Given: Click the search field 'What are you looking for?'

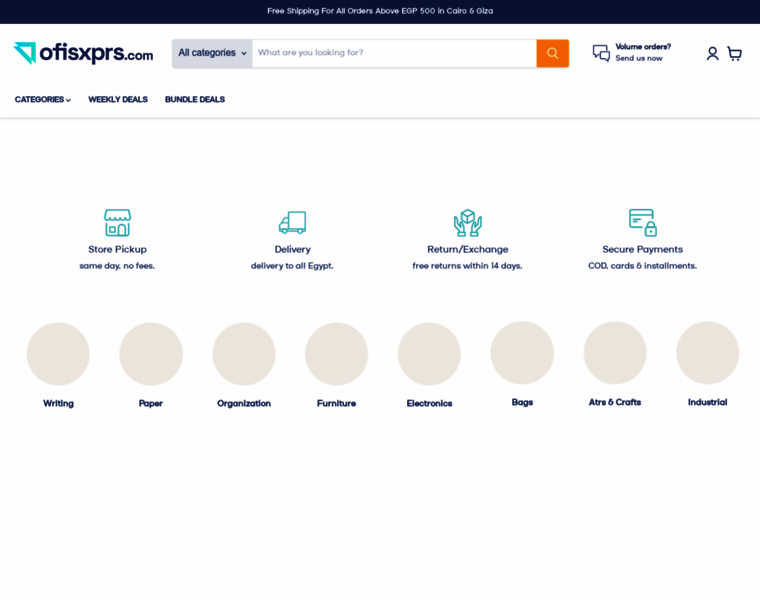Looking at the screenshot, I should point(394,53).
